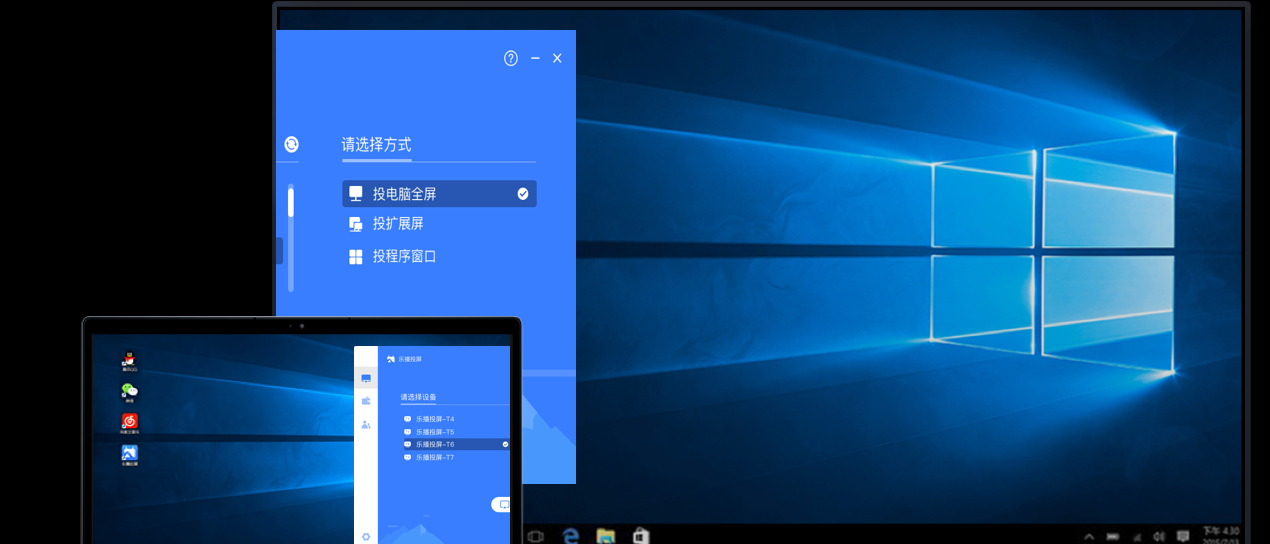Open Task View on the taskbar
This screenshot has height=544, width=1270.
[x=535, y=537]
